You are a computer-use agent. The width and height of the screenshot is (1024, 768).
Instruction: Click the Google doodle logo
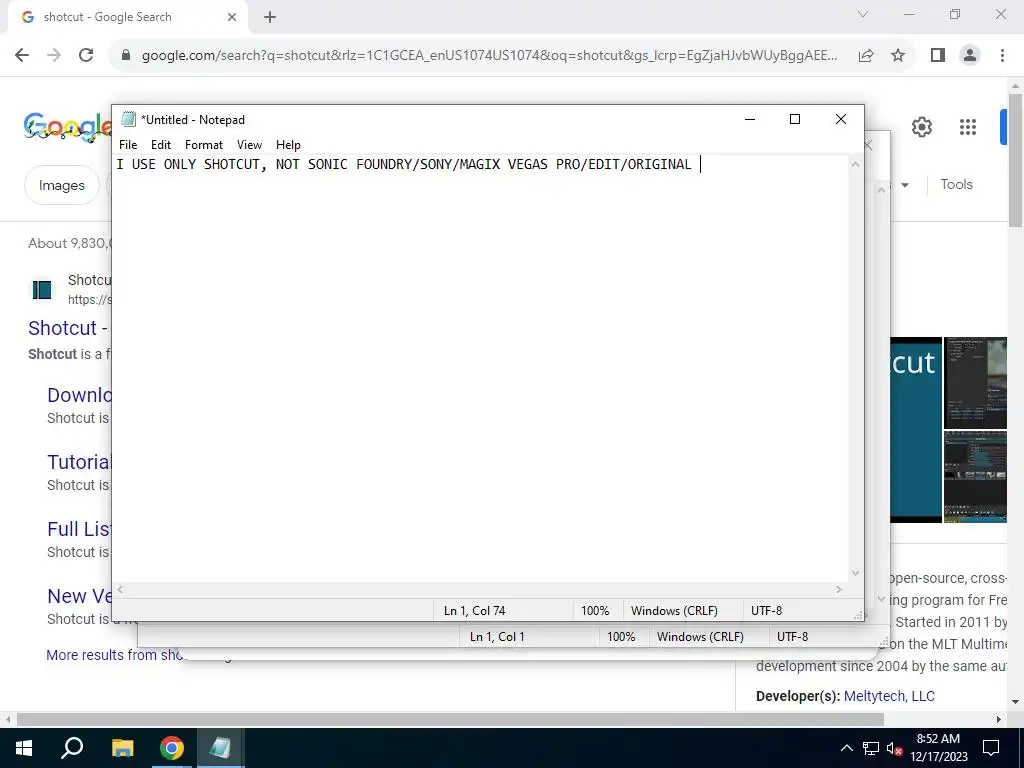[67, 127]
